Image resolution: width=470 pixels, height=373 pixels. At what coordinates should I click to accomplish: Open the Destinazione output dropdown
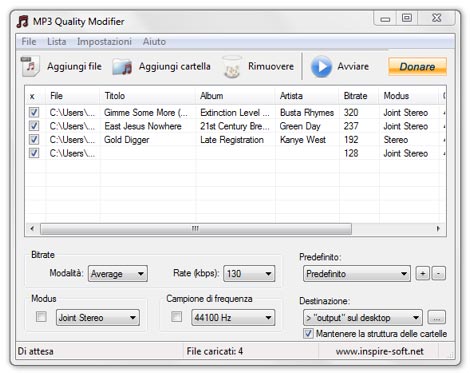click(363, 317)
